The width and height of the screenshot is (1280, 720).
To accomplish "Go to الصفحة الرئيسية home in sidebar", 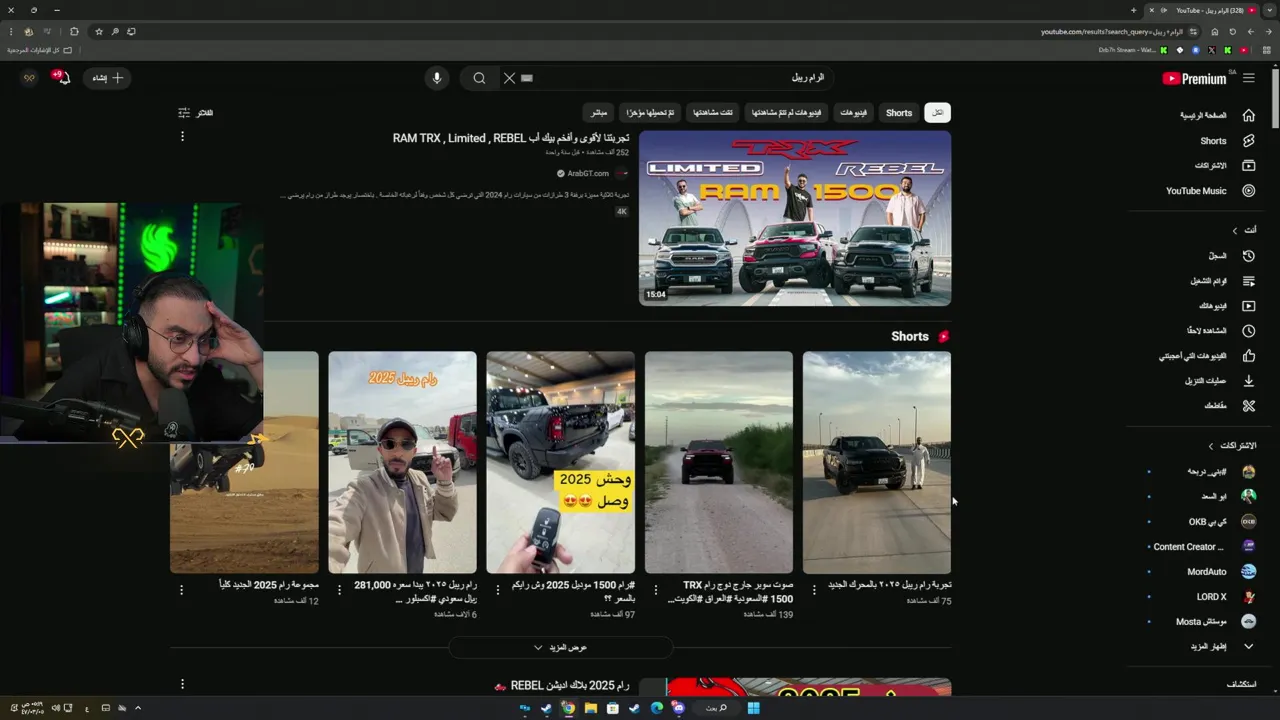I will tap(1217, 115).
